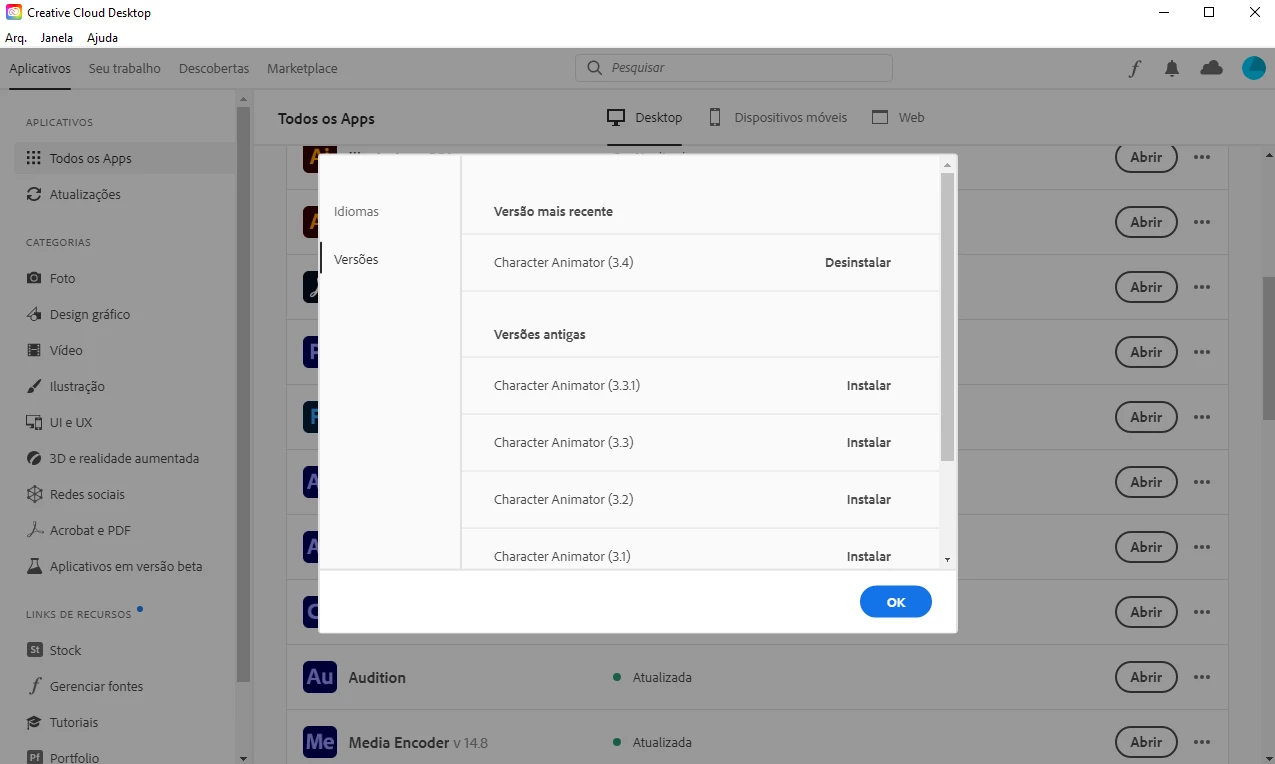Install Character Animator 3.2
Screen dimensions: 1275x764
coord(869,500)
